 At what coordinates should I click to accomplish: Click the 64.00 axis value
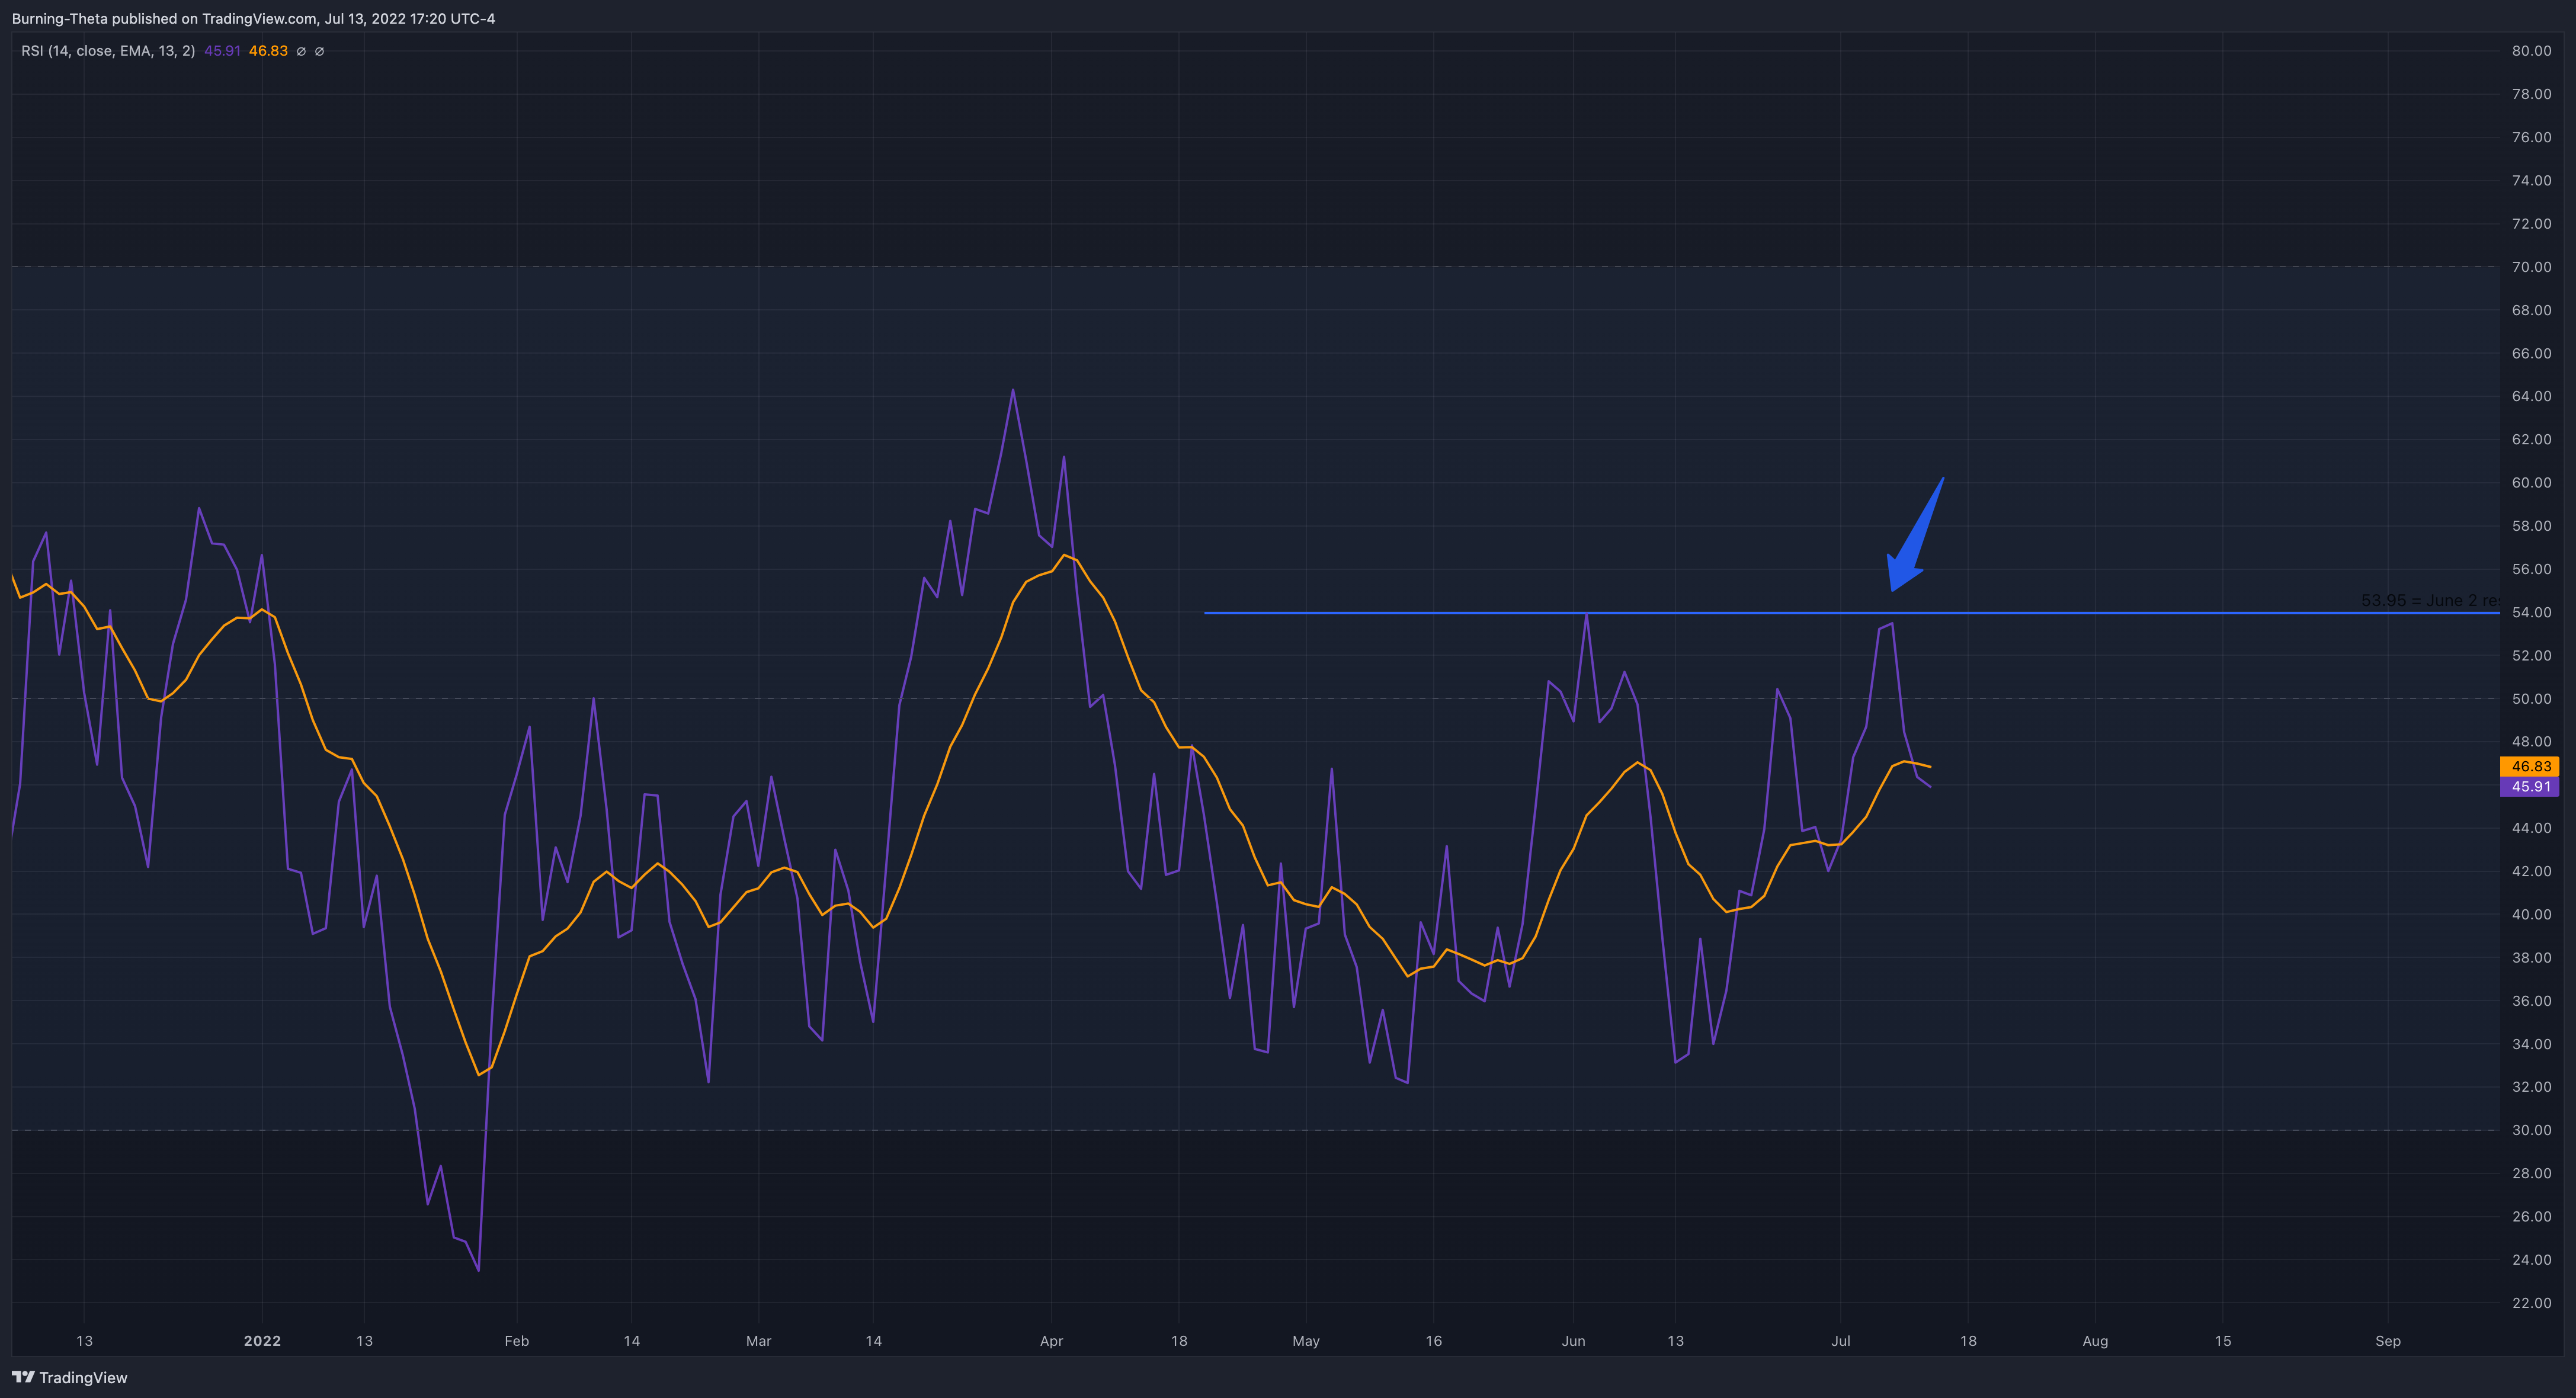coord(2531,396)
